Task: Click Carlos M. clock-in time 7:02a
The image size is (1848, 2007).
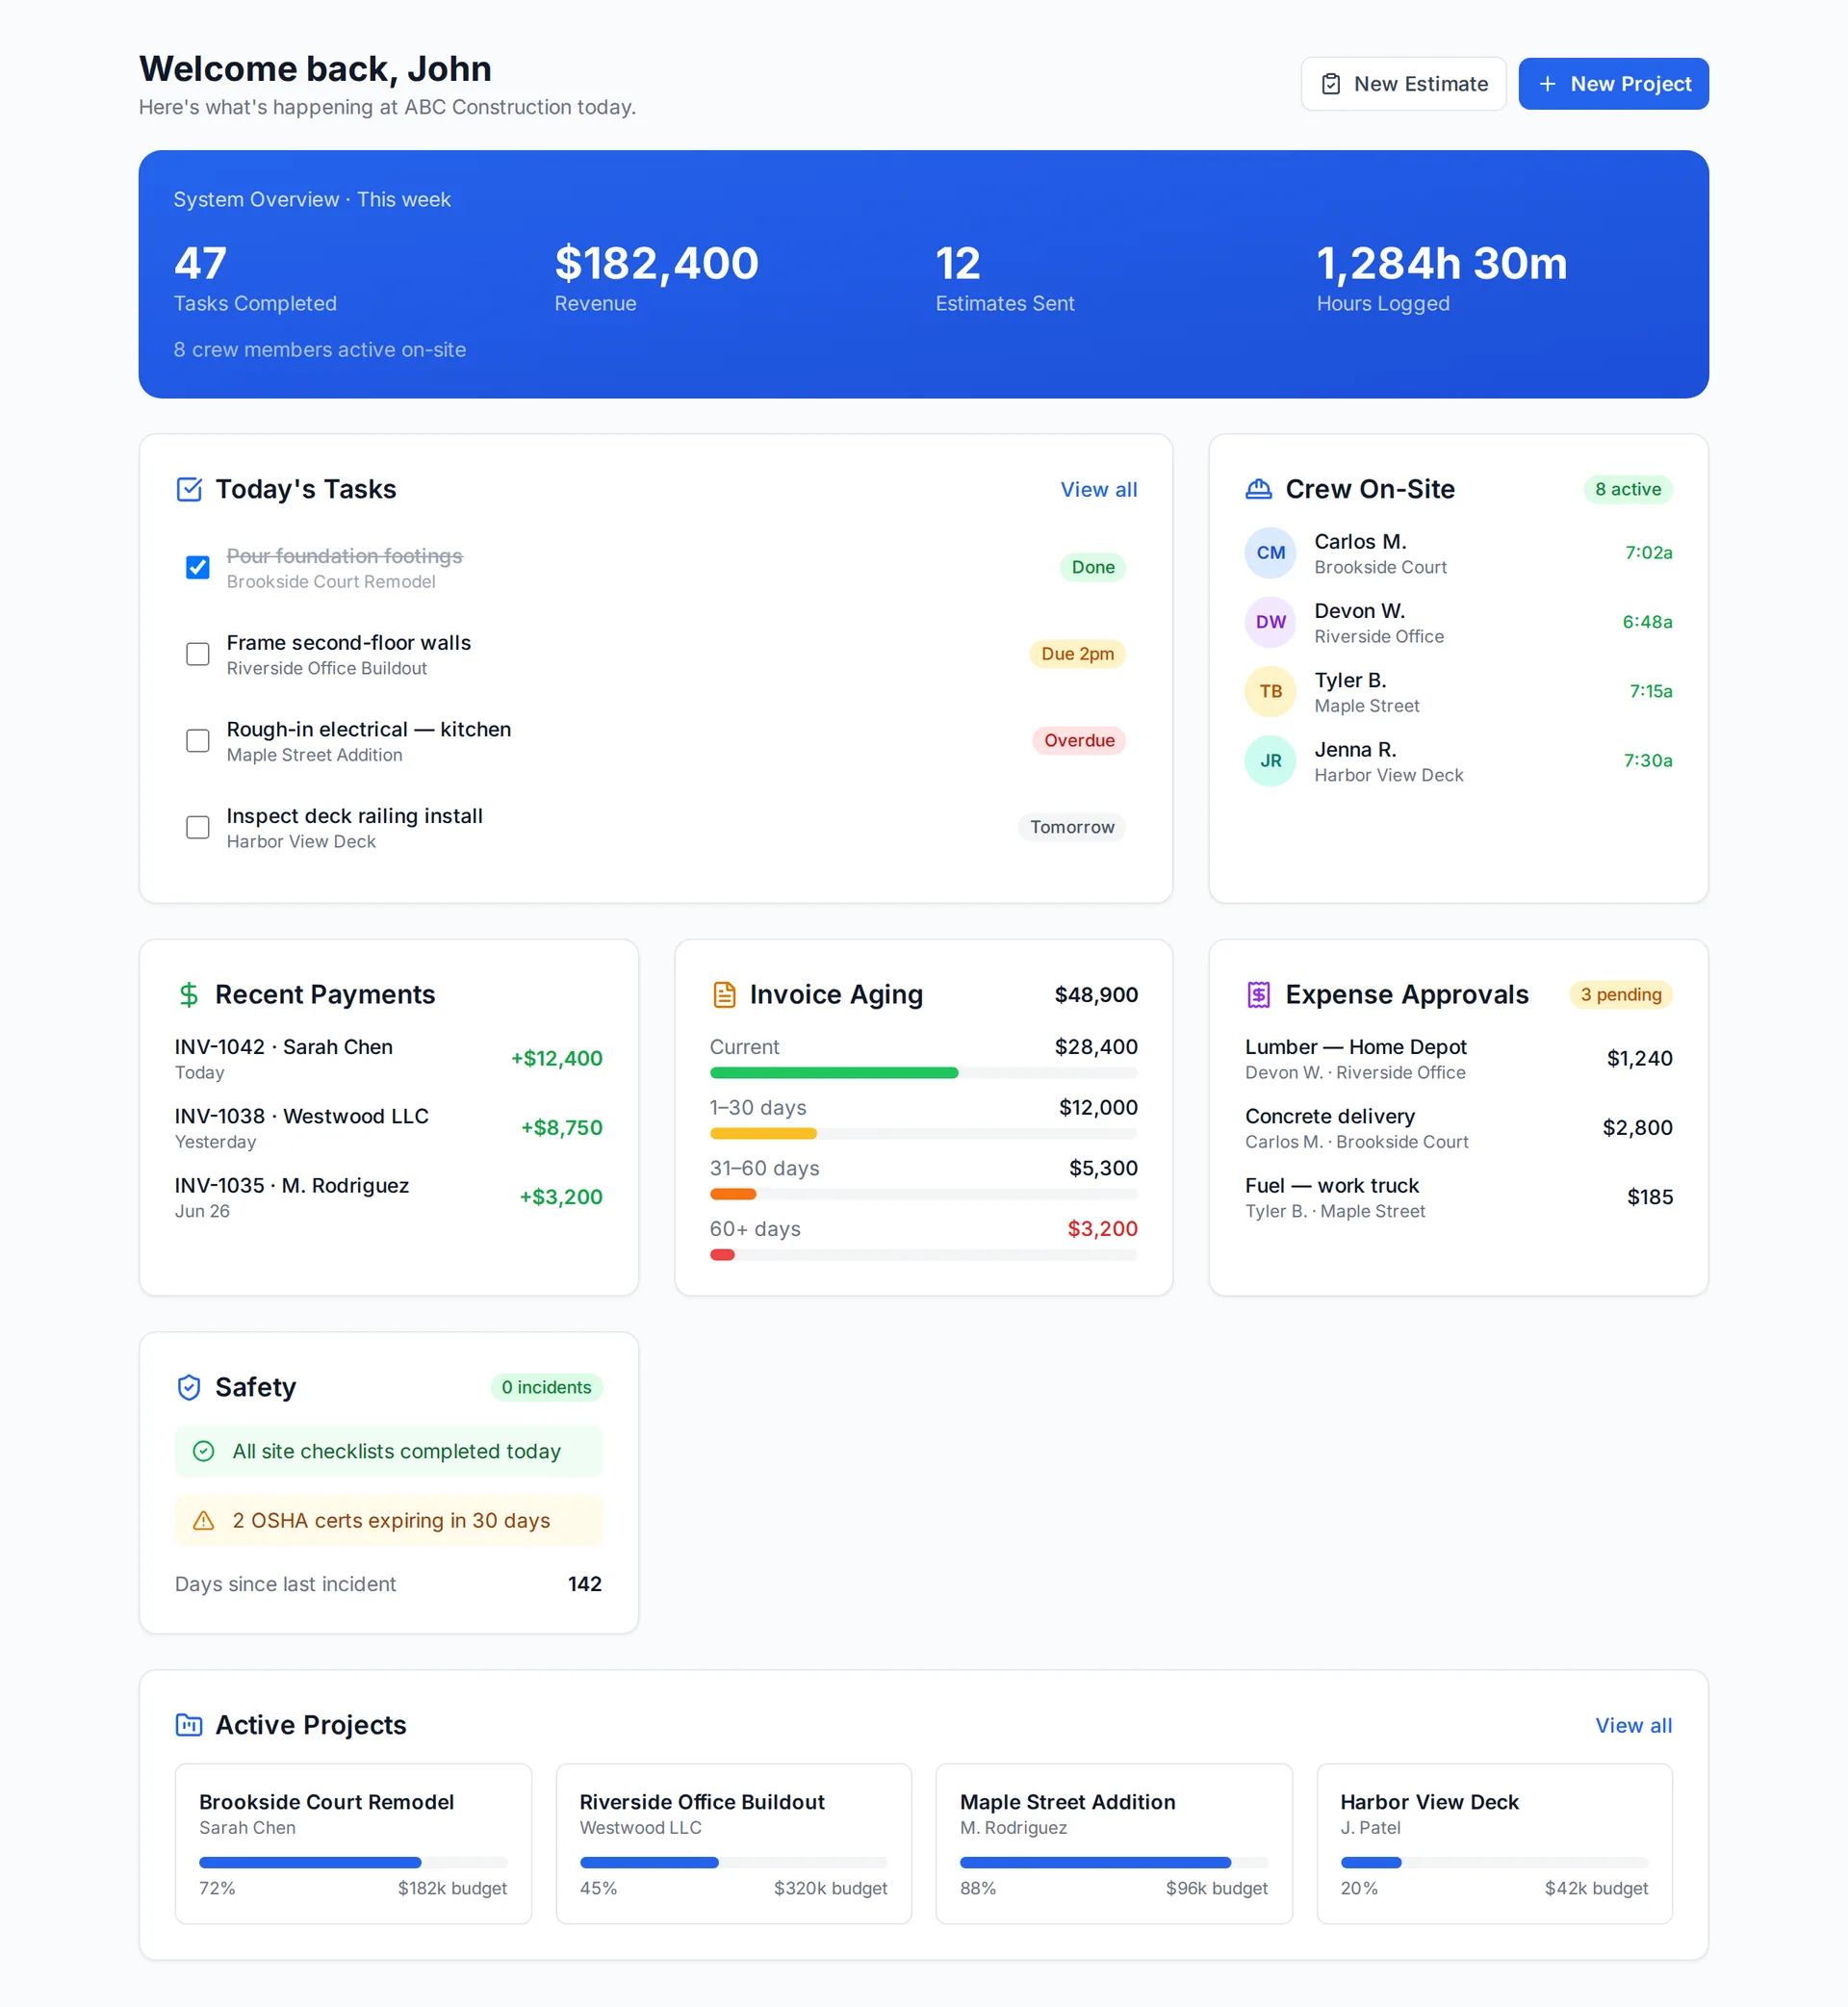Action: 1648,552
